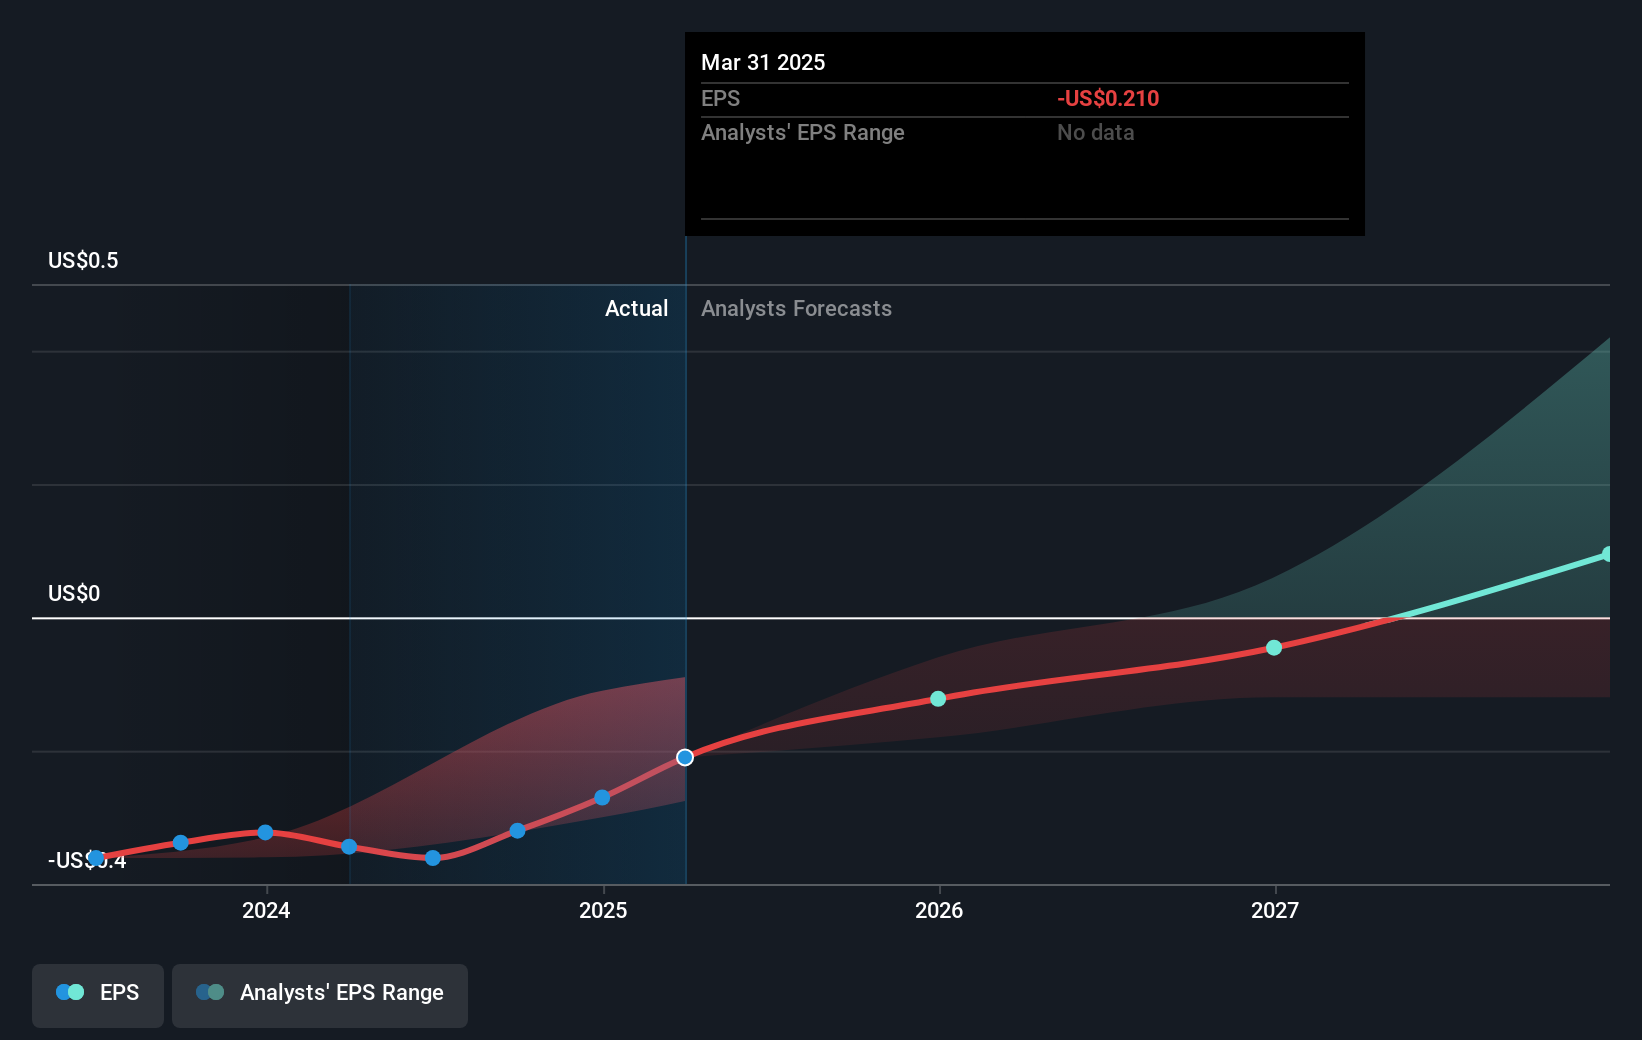Click the -US$0.210 EPS value in tooltip
Image resolution: width=1642 pixels, height=1040 pixels.
coord(1108,99)
